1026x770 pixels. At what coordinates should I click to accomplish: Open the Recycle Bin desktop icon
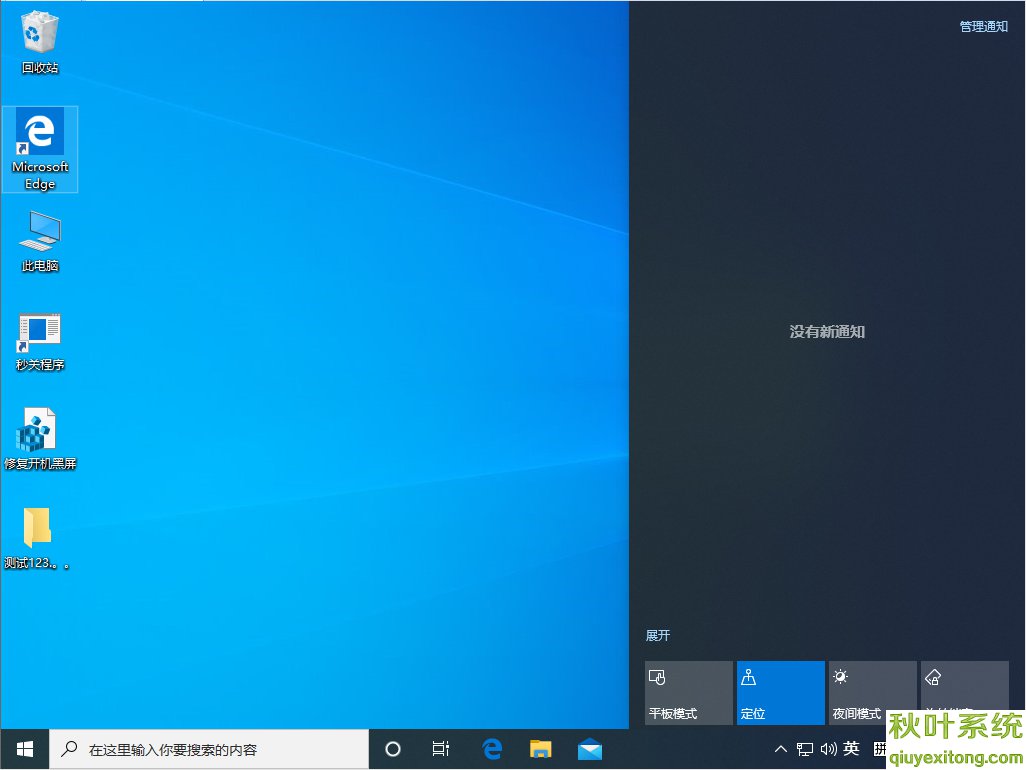[39, 43]
